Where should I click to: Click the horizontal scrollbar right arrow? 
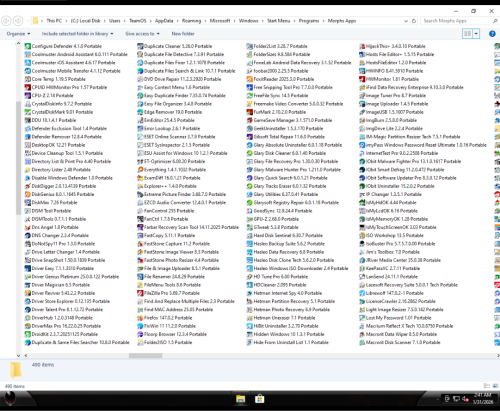tap(498, 356)
